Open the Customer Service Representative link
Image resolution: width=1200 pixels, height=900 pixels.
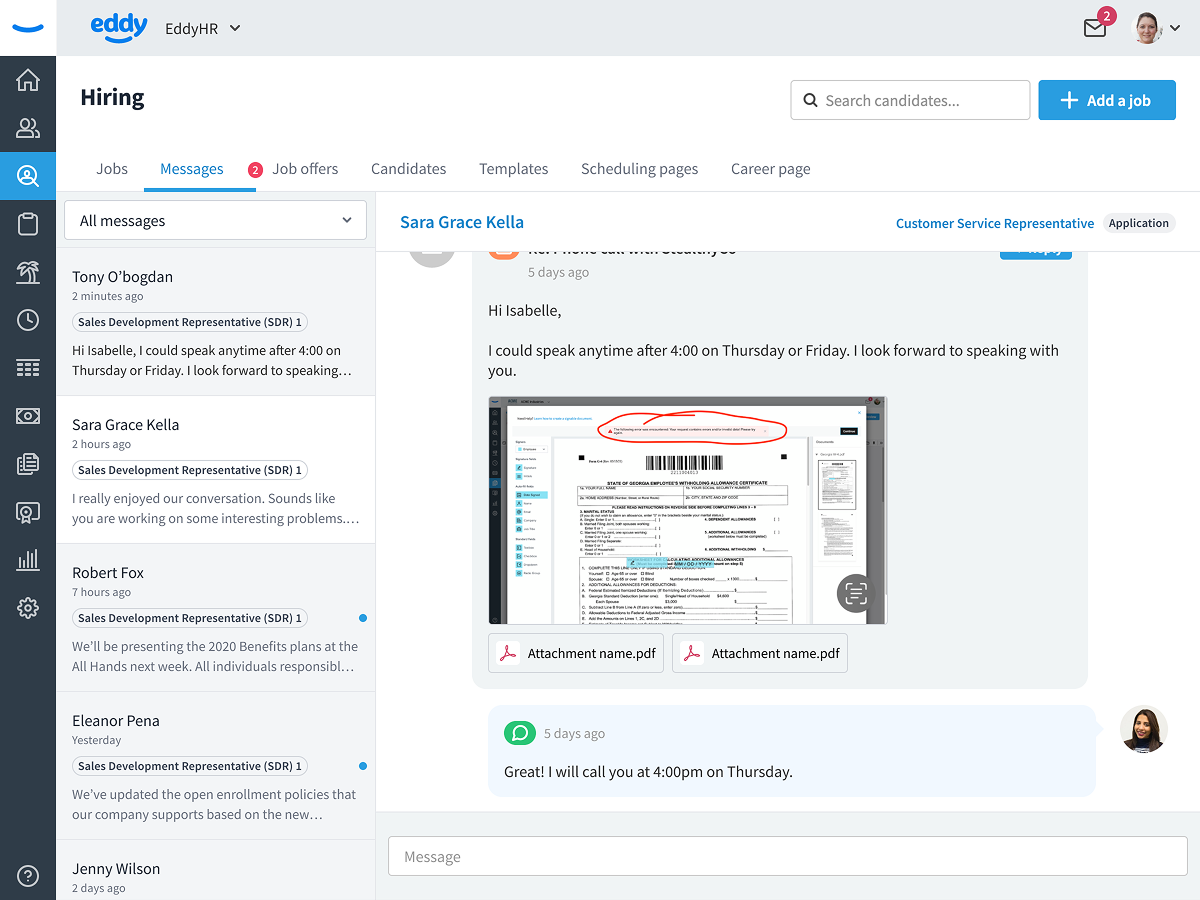point(995,223)
